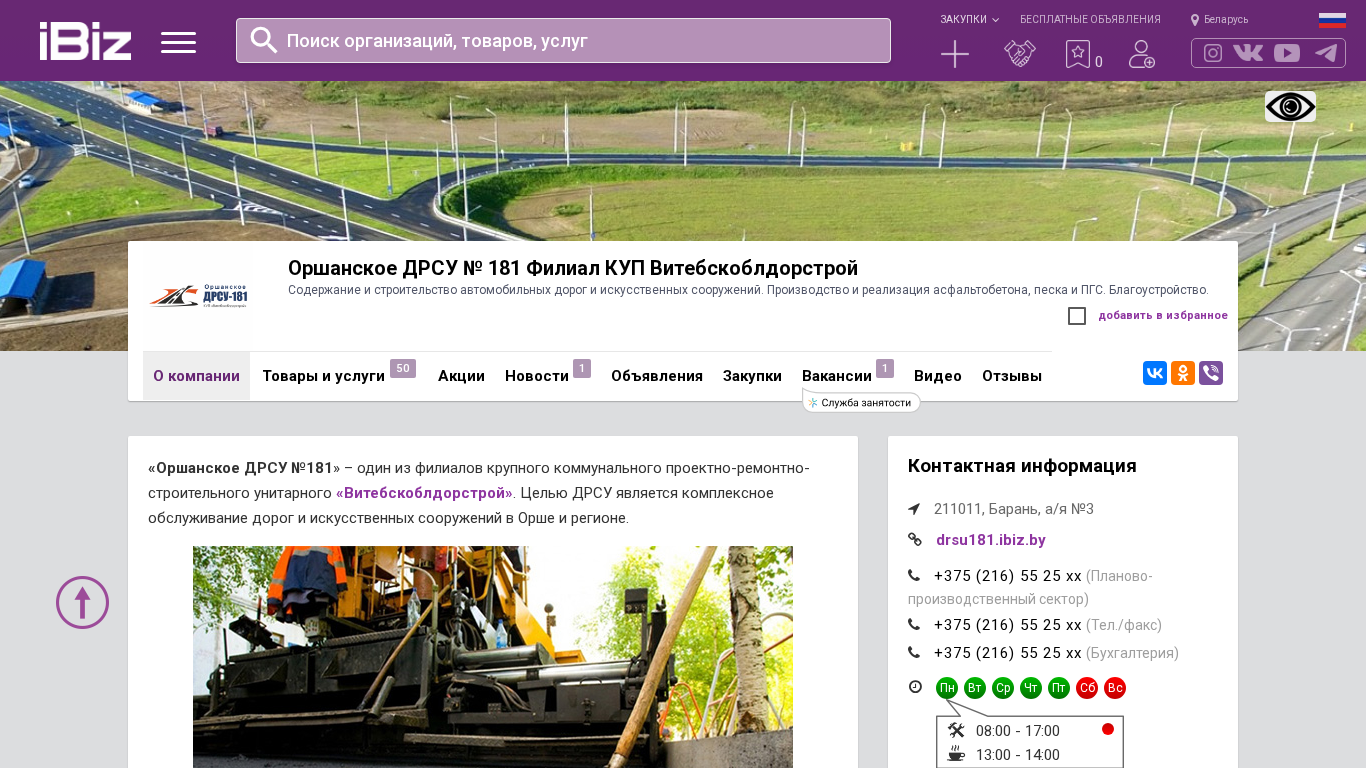1366x768 pixels.
Task: Open the hamburger menu
Action: pos(178,42)
